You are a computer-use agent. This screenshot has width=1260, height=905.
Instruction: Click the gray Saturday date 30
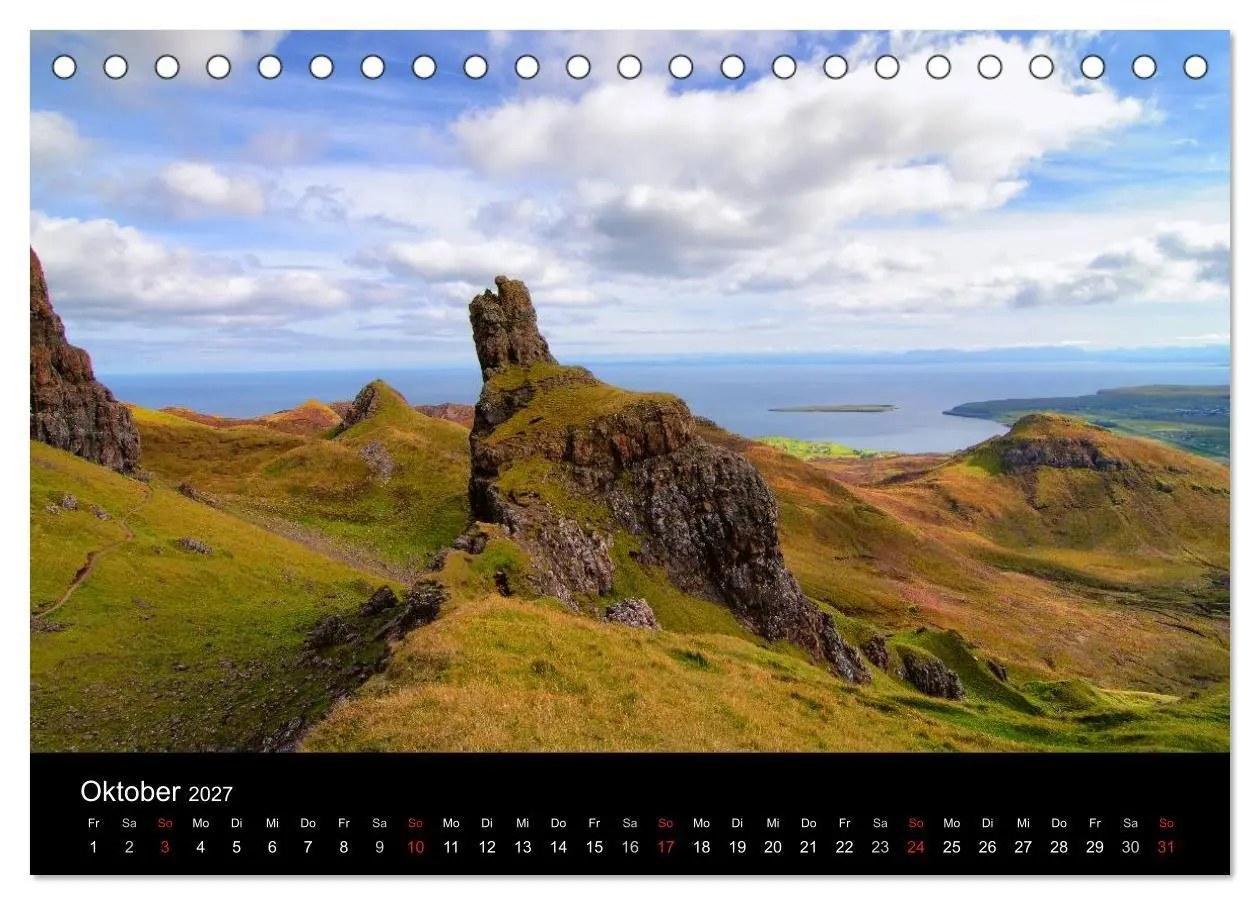coord(1131,847)
